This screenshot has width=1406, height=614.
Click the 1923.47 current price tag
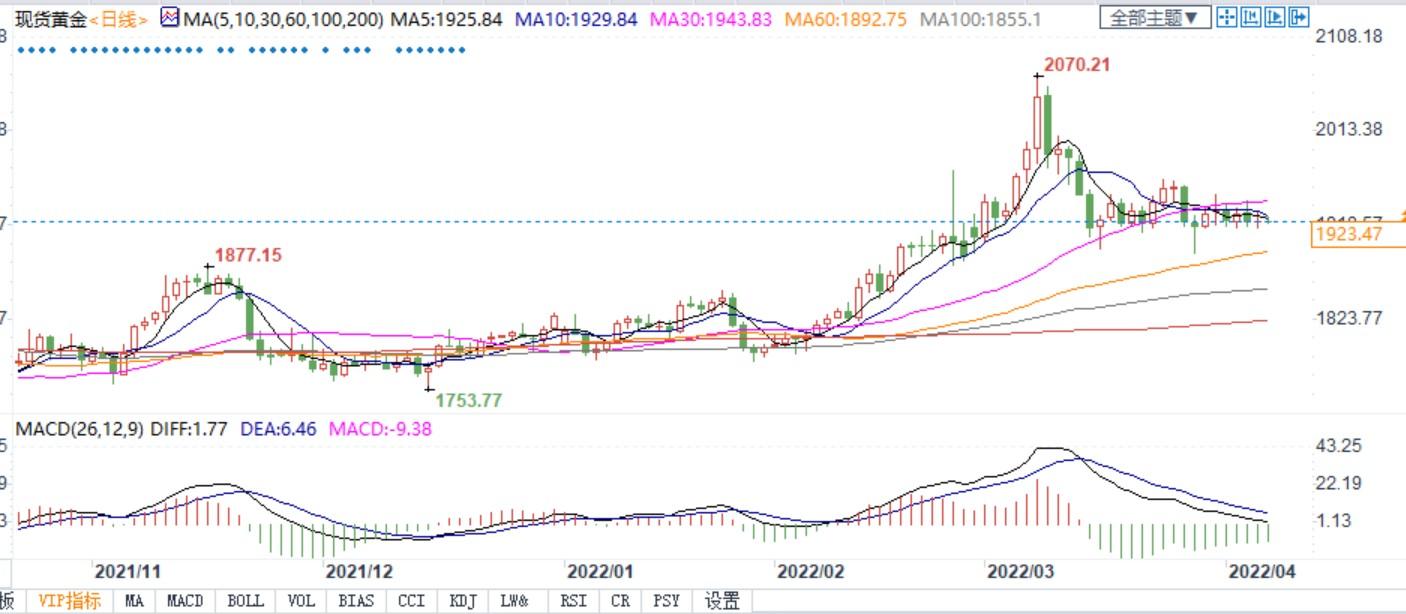point(1350,235)
